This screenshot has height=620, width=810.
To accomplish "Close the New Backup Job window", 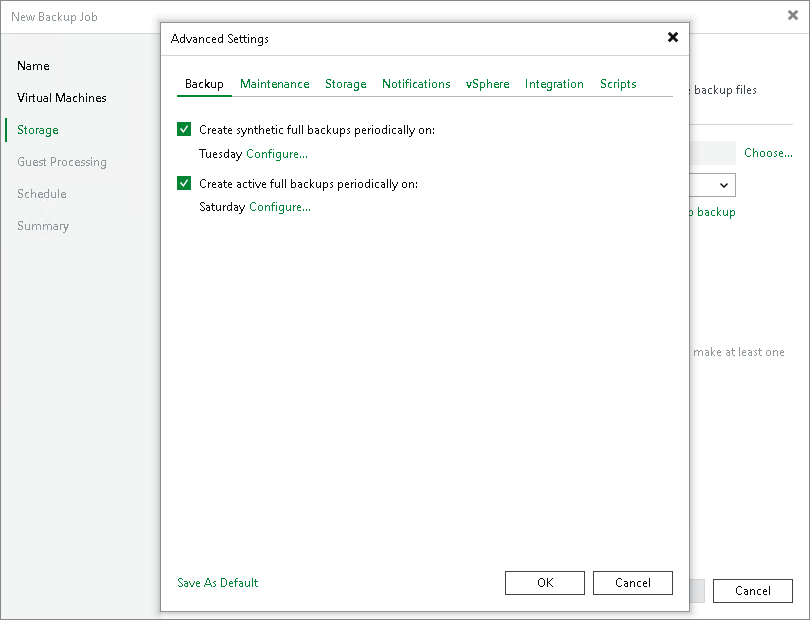I will point(792,16).
